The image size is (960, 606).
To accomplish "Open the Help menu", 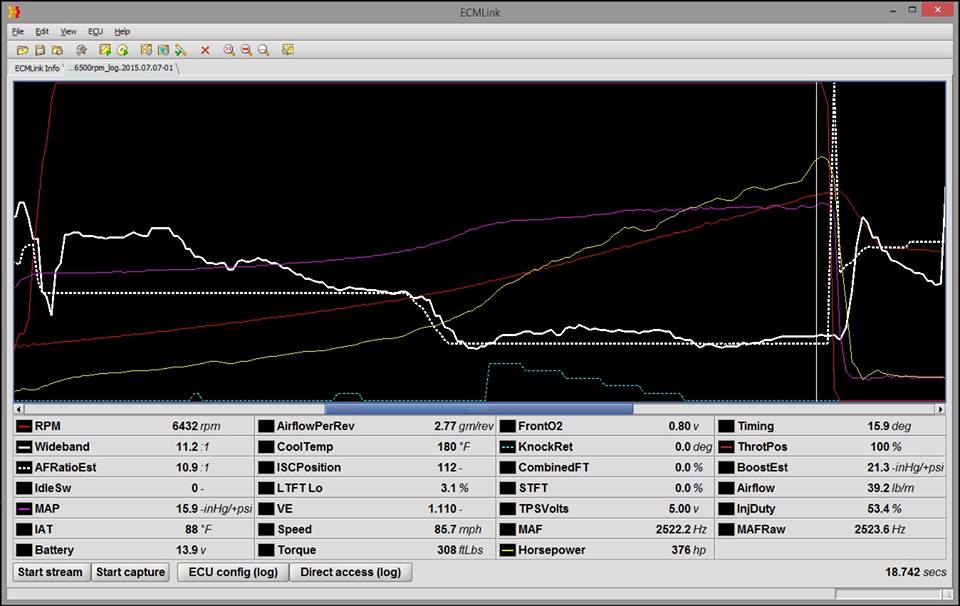I will [122, 31].
